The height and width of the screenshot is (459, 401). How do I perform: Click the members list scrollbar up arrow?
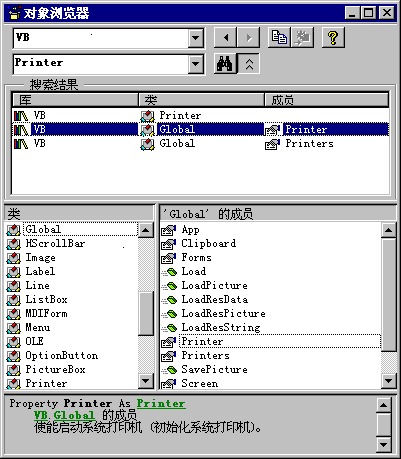[x=389, y=230]
